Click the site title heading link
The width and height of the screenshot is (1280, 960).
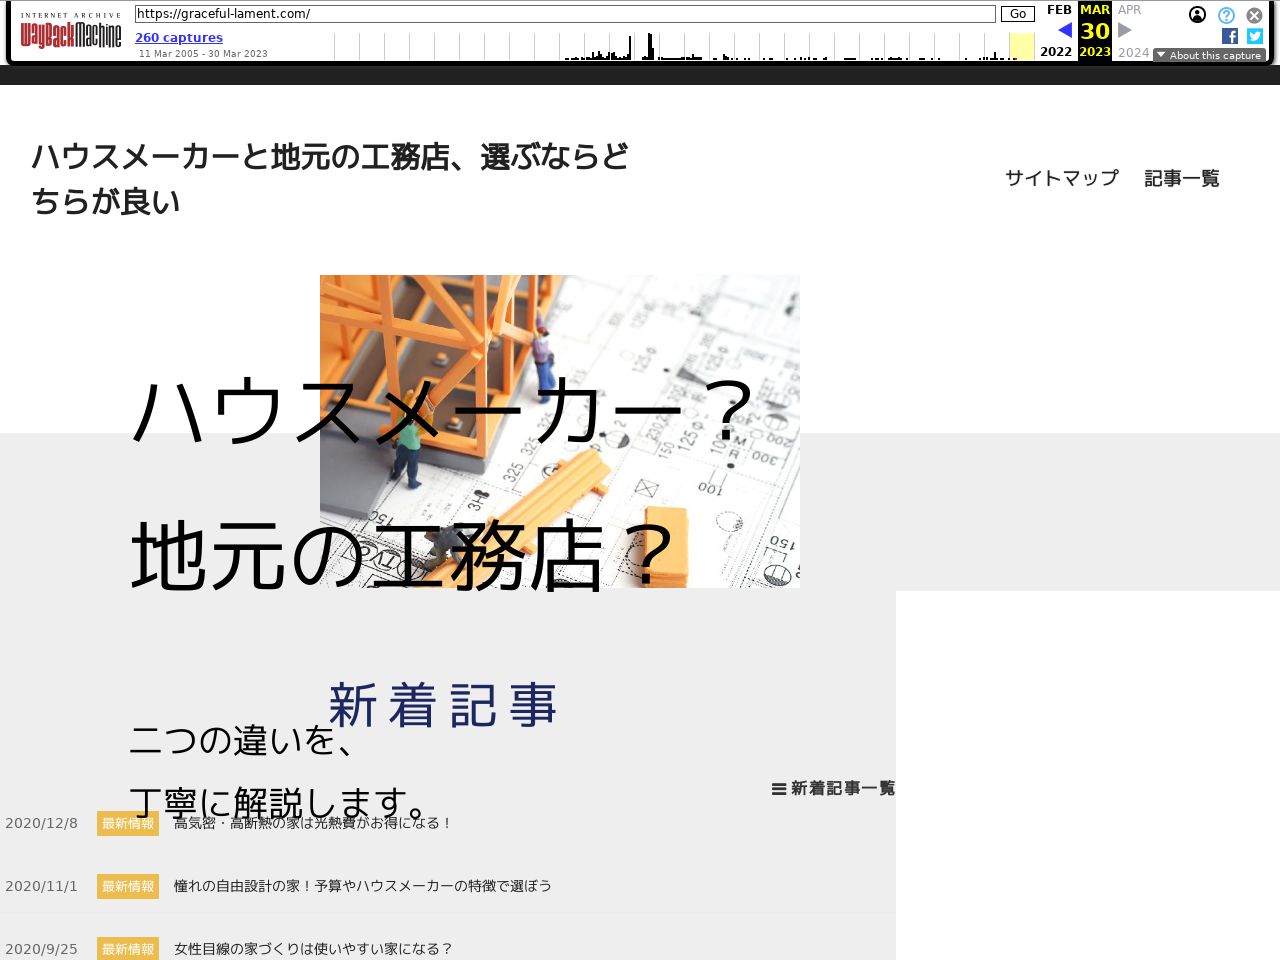click(330, 179)
